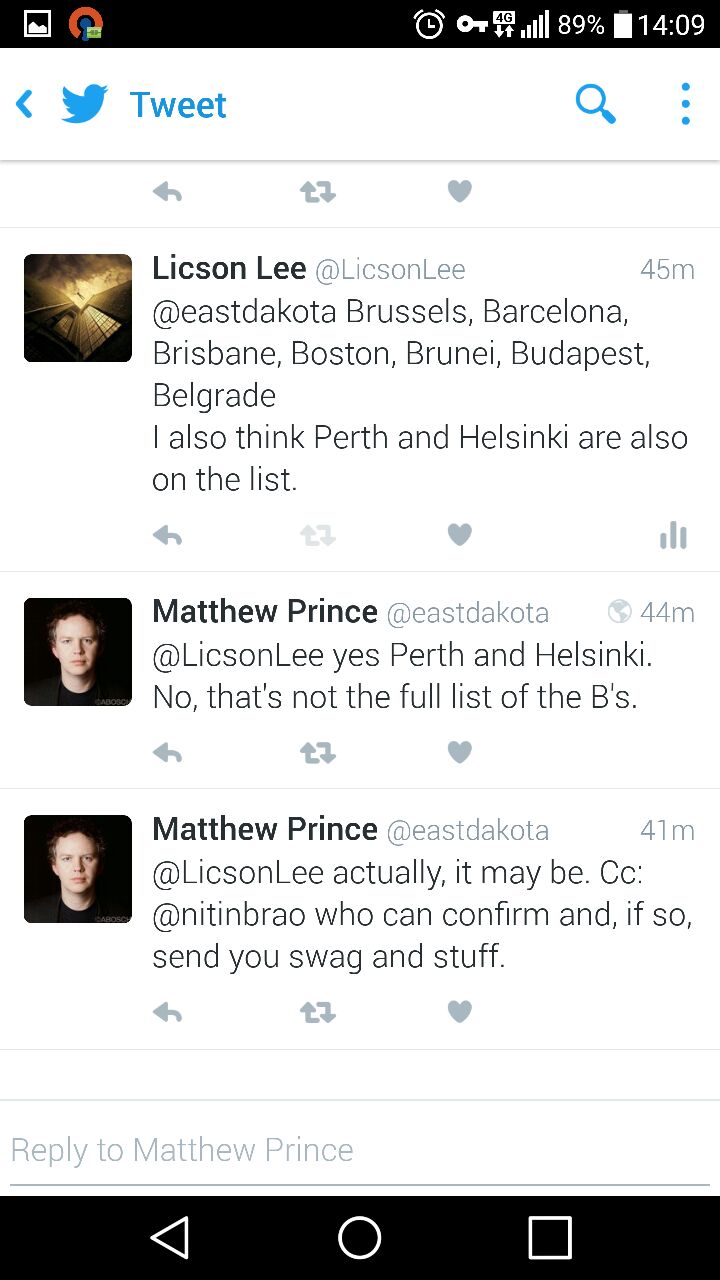Like Licson Lee's tweet about Brussels

(x=459, y=536)
